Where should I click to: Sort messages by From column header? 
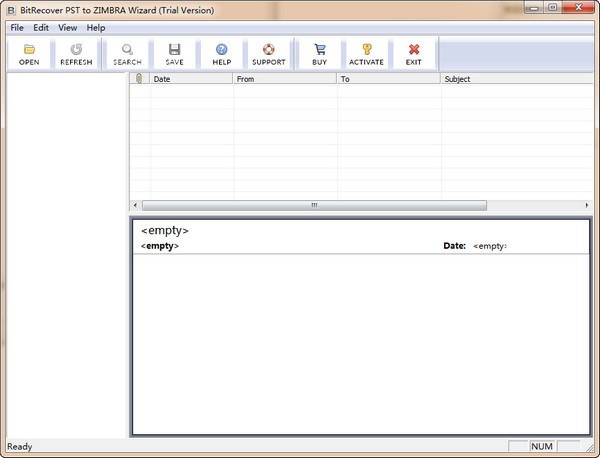pos(285,79)
